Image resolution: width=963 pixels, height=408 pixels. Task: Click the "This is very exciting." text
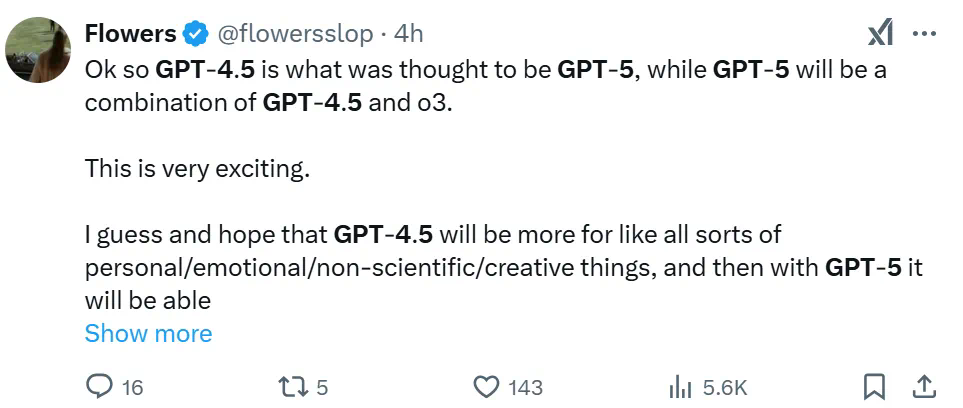click(197, 169)
